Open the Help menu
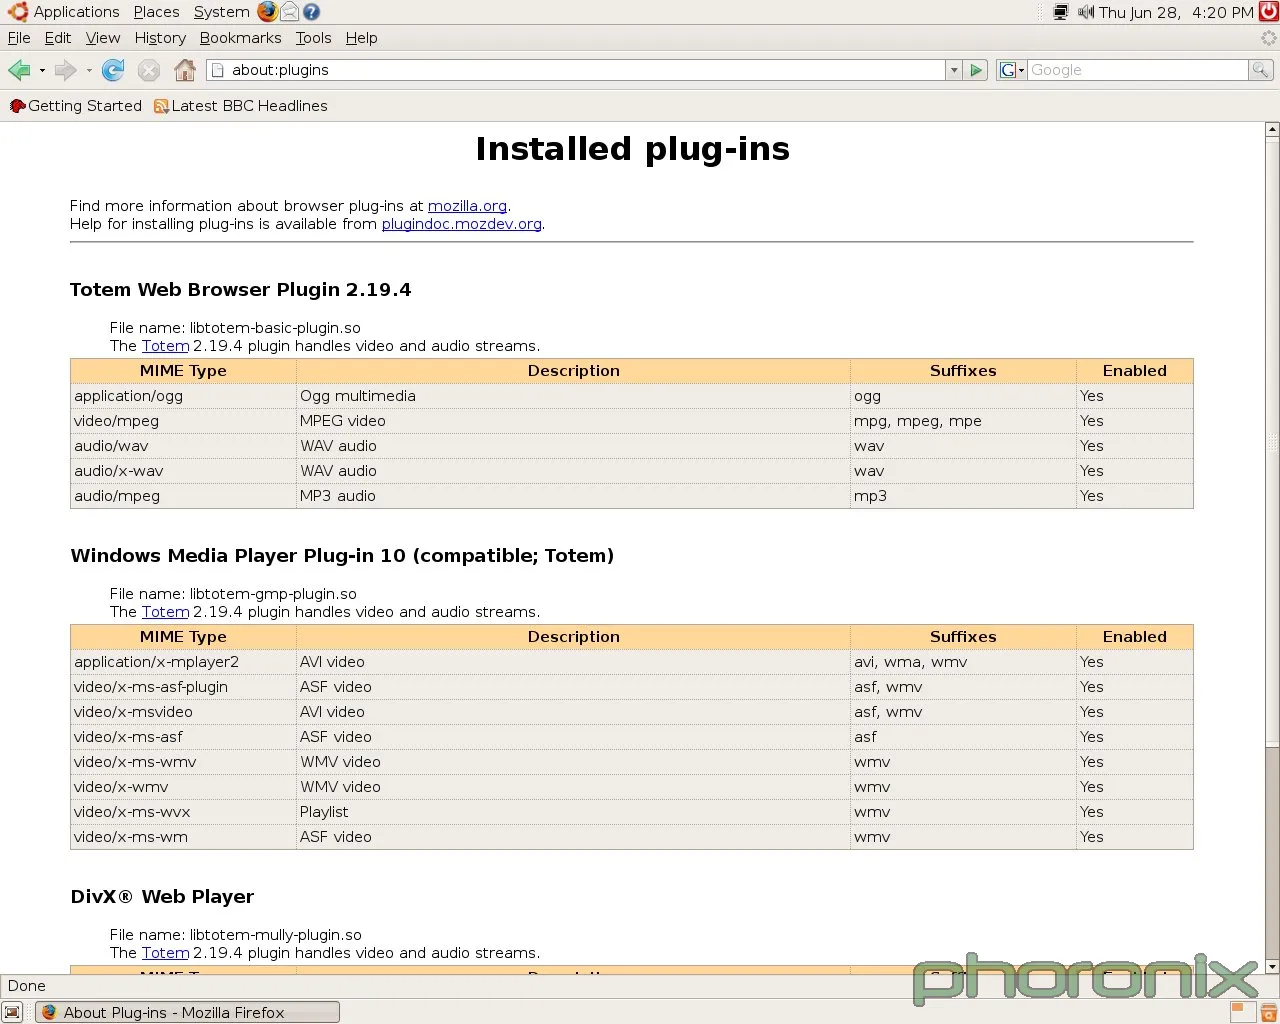This screenshot has width=1280, height=1024. [361, 38]
